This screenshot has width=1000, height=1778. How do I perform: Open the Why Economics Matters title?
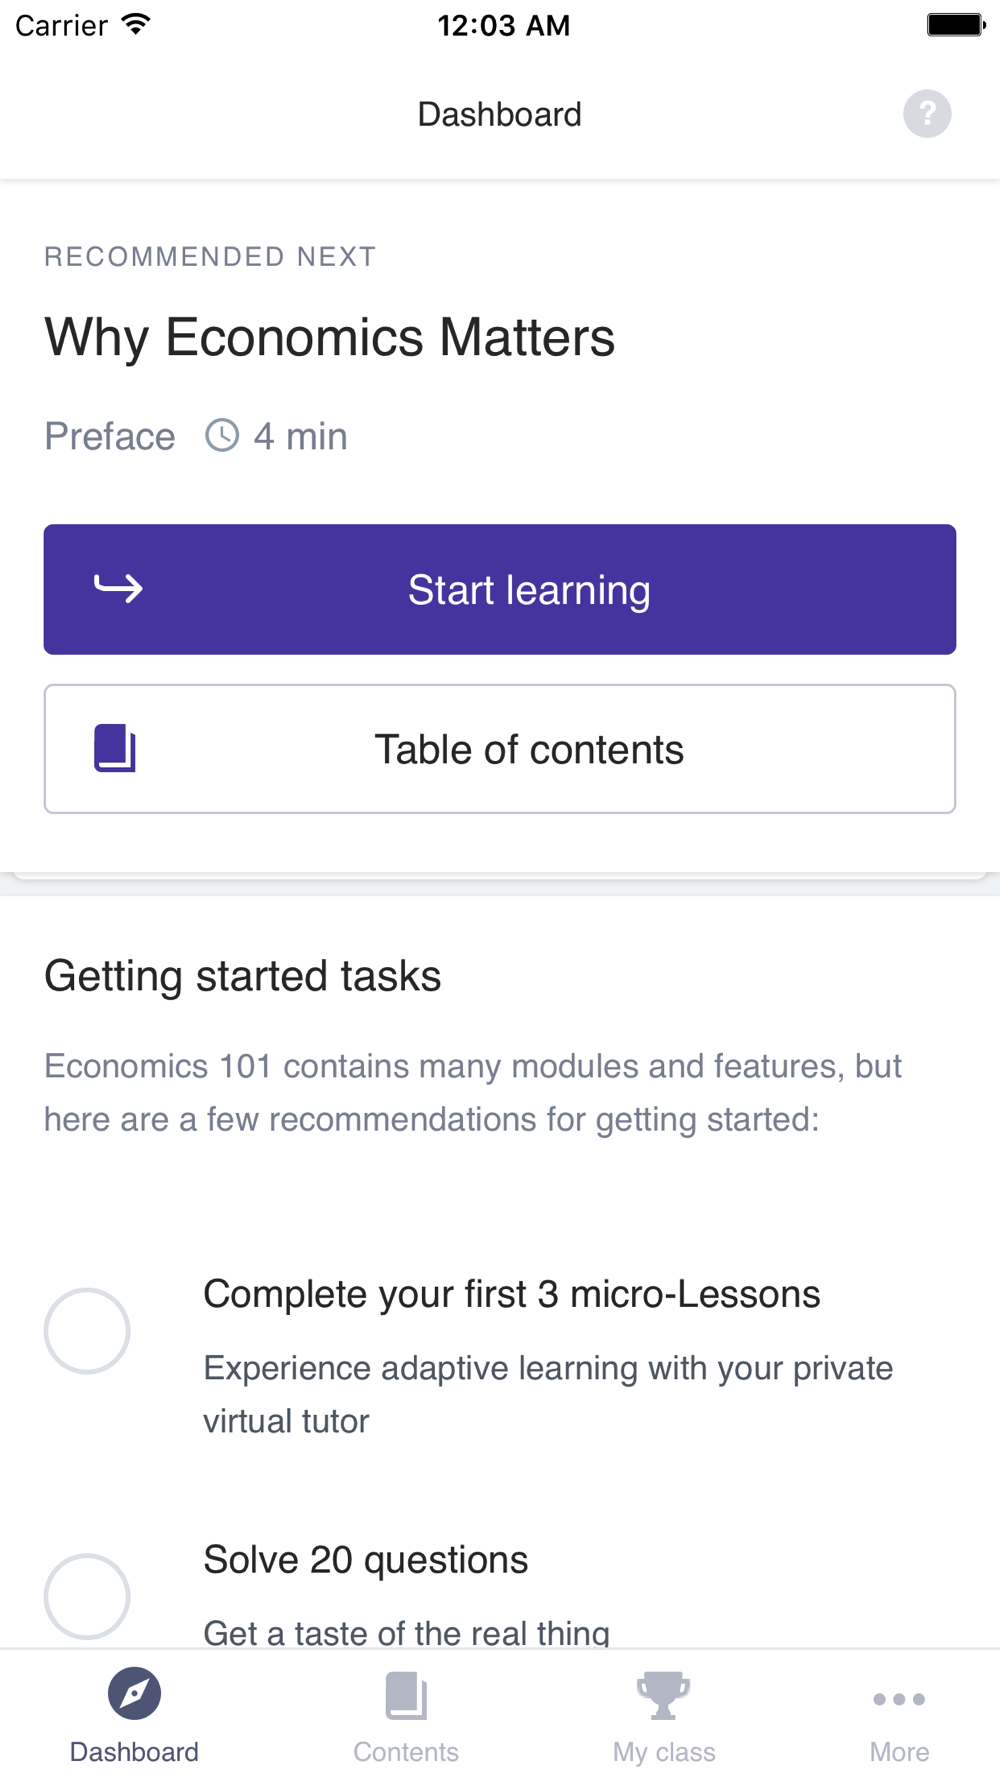tap(330, 337)
